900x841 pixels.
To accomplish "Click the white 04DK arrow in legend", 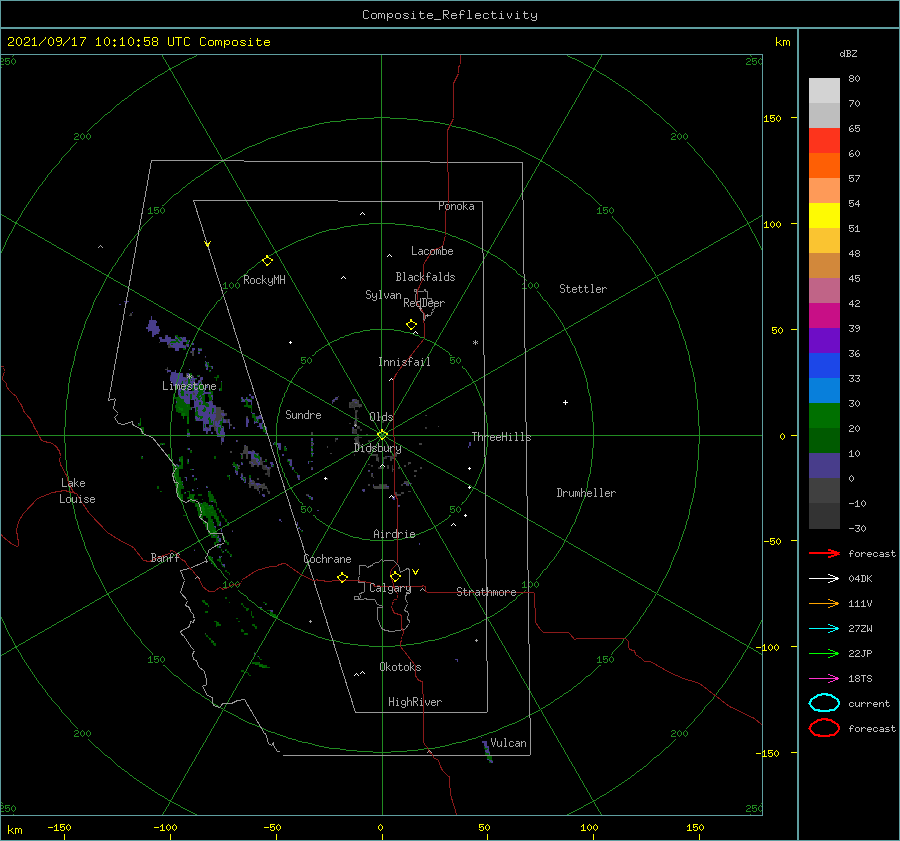I will 824,578.
